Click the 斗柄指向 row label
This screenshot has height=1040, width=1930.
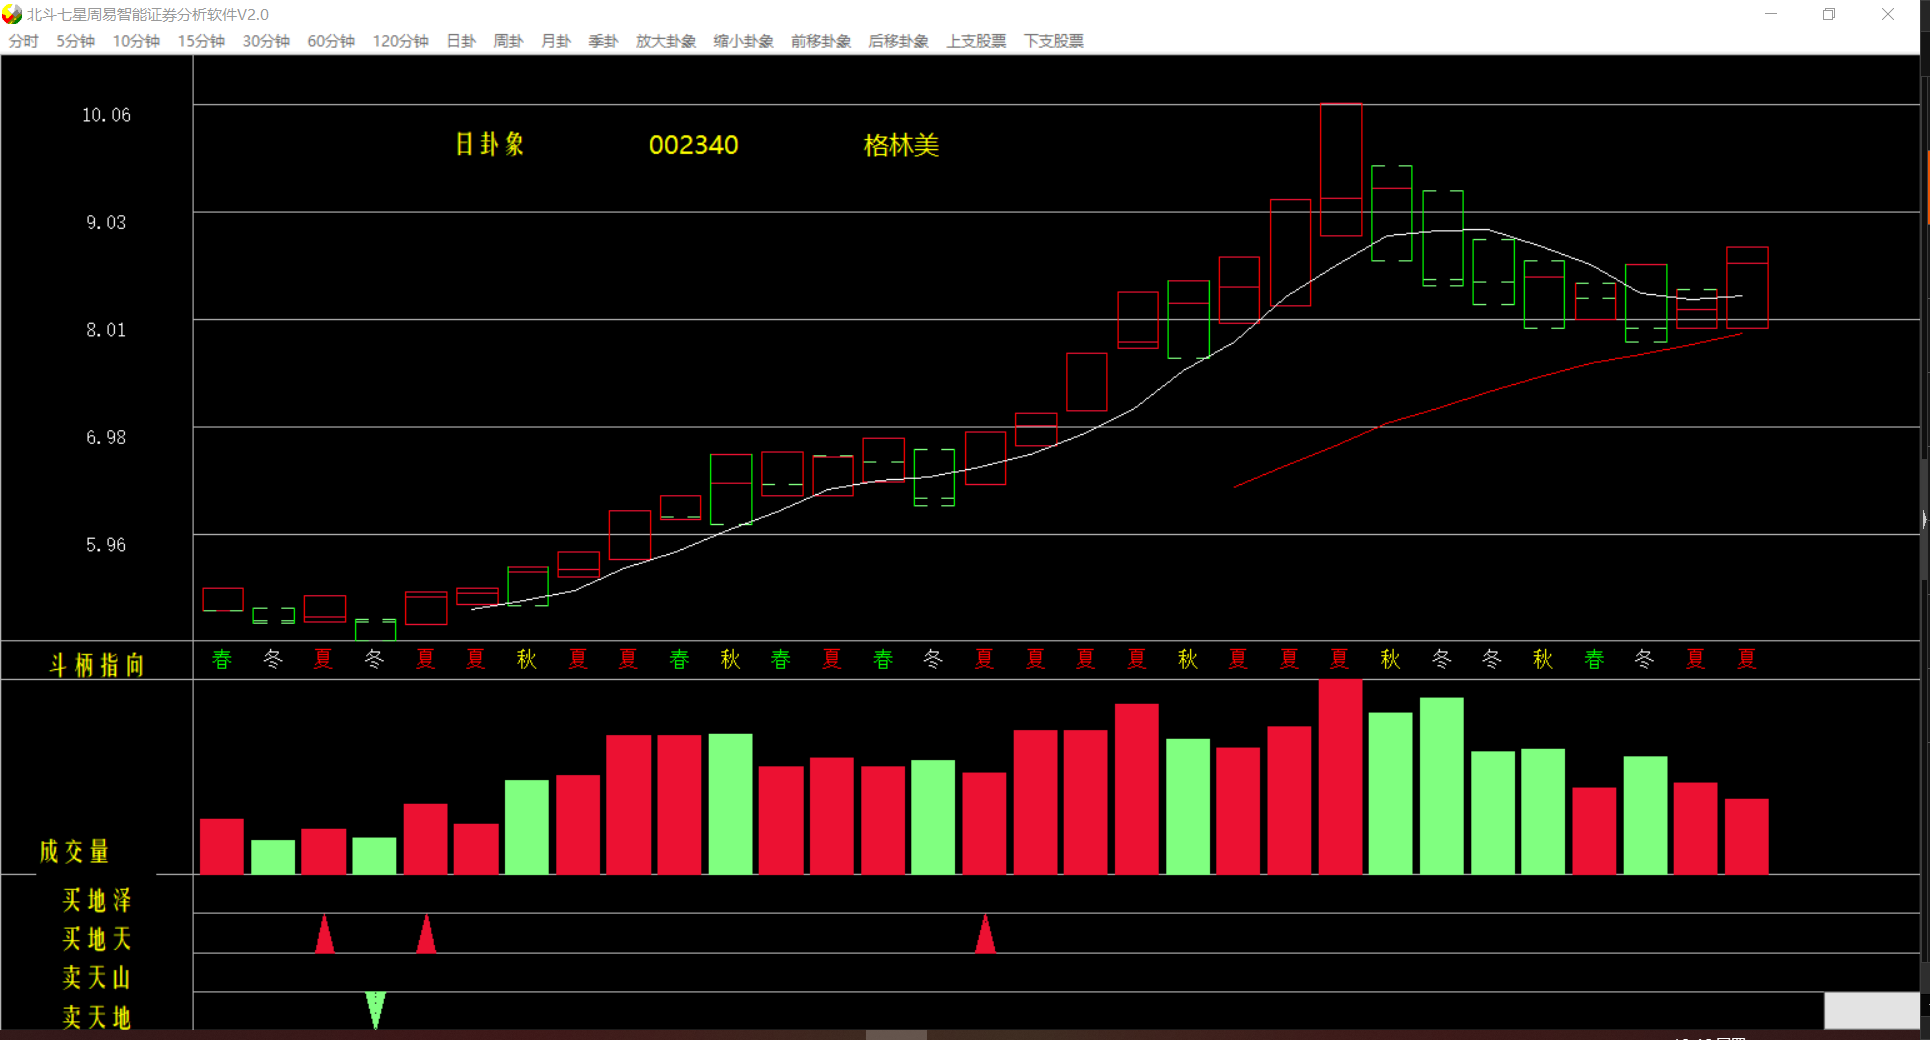click(x=97, y=665)
